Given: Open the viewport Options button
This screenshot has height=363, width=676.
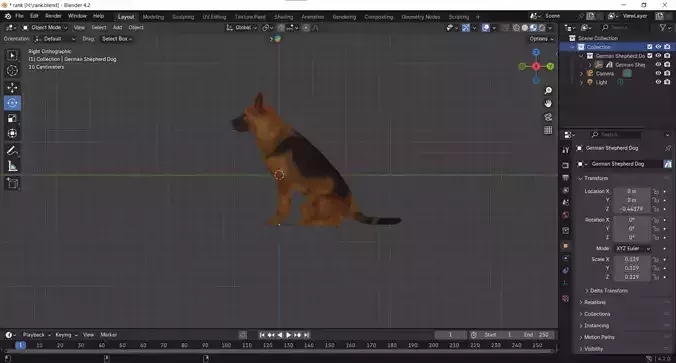Looking at the screenshot, I should click(541, 39).
